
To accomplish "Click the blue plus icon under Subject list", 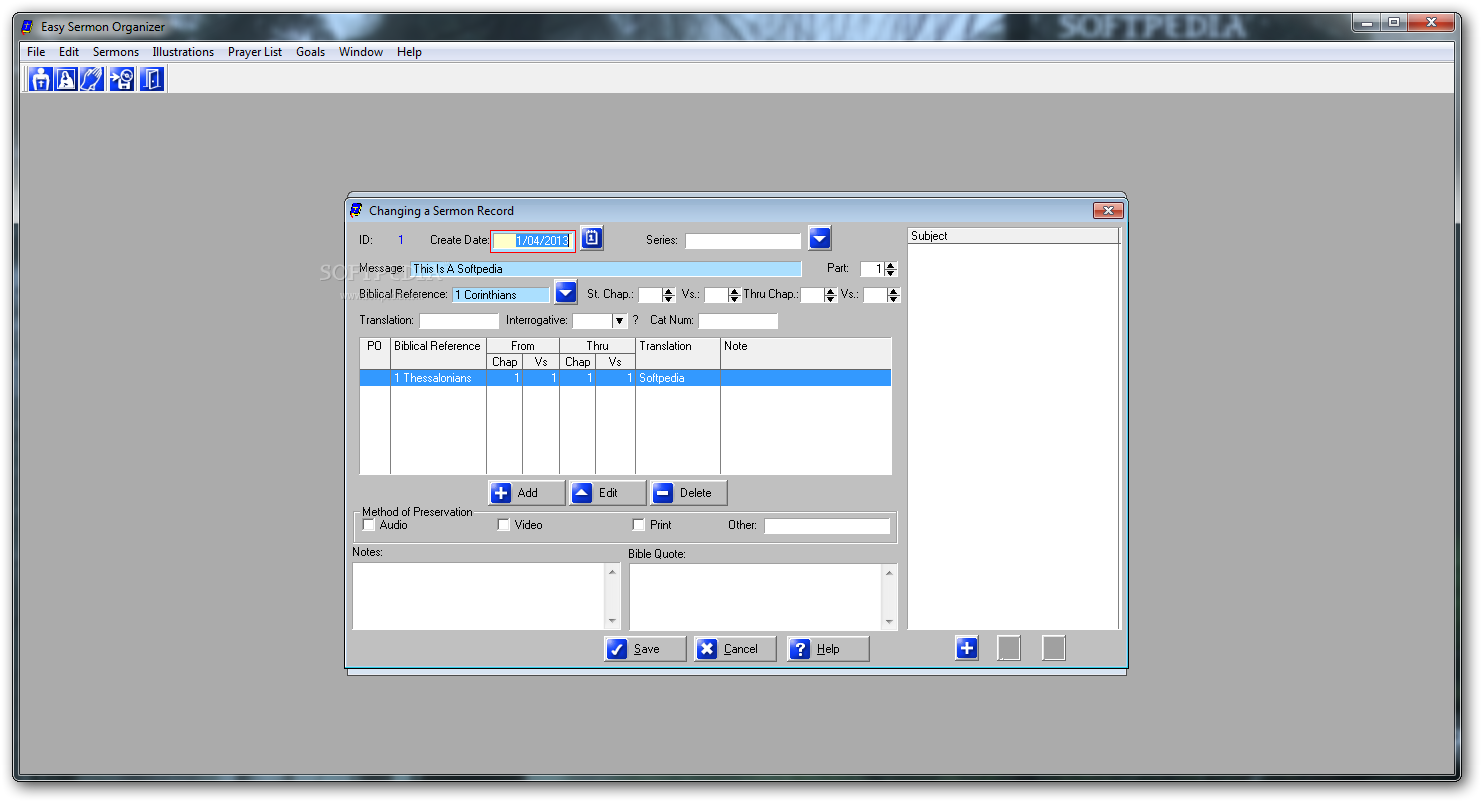I will pos(967,648).
